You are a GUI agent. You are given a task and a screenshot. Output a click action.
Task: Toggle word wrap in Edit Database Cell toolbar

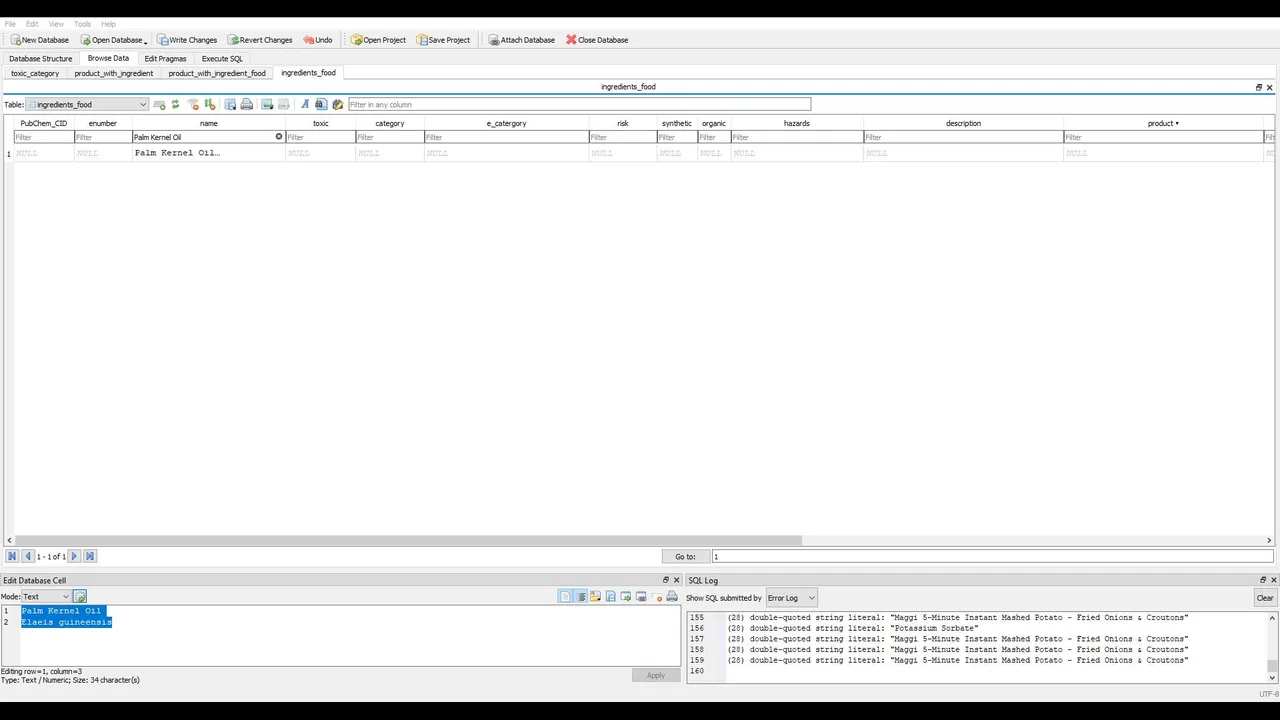(x=581, y=597)
